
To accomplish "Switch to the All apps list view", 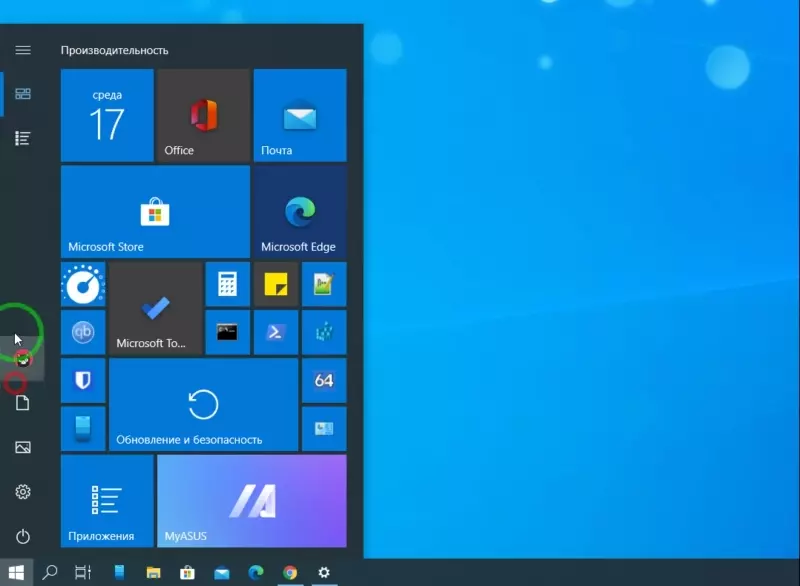I will [x=23, y=138].
